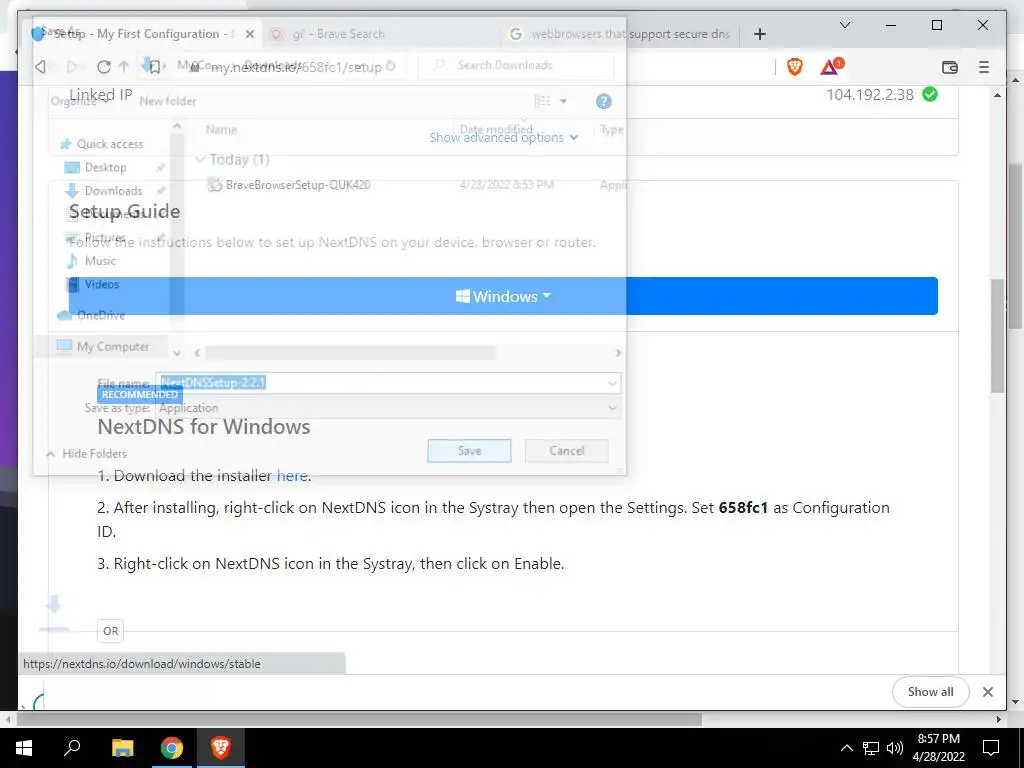Click New folder in the dialog toolbar
This screenshot has height=768, width=1024.
[x=167, y=101]
